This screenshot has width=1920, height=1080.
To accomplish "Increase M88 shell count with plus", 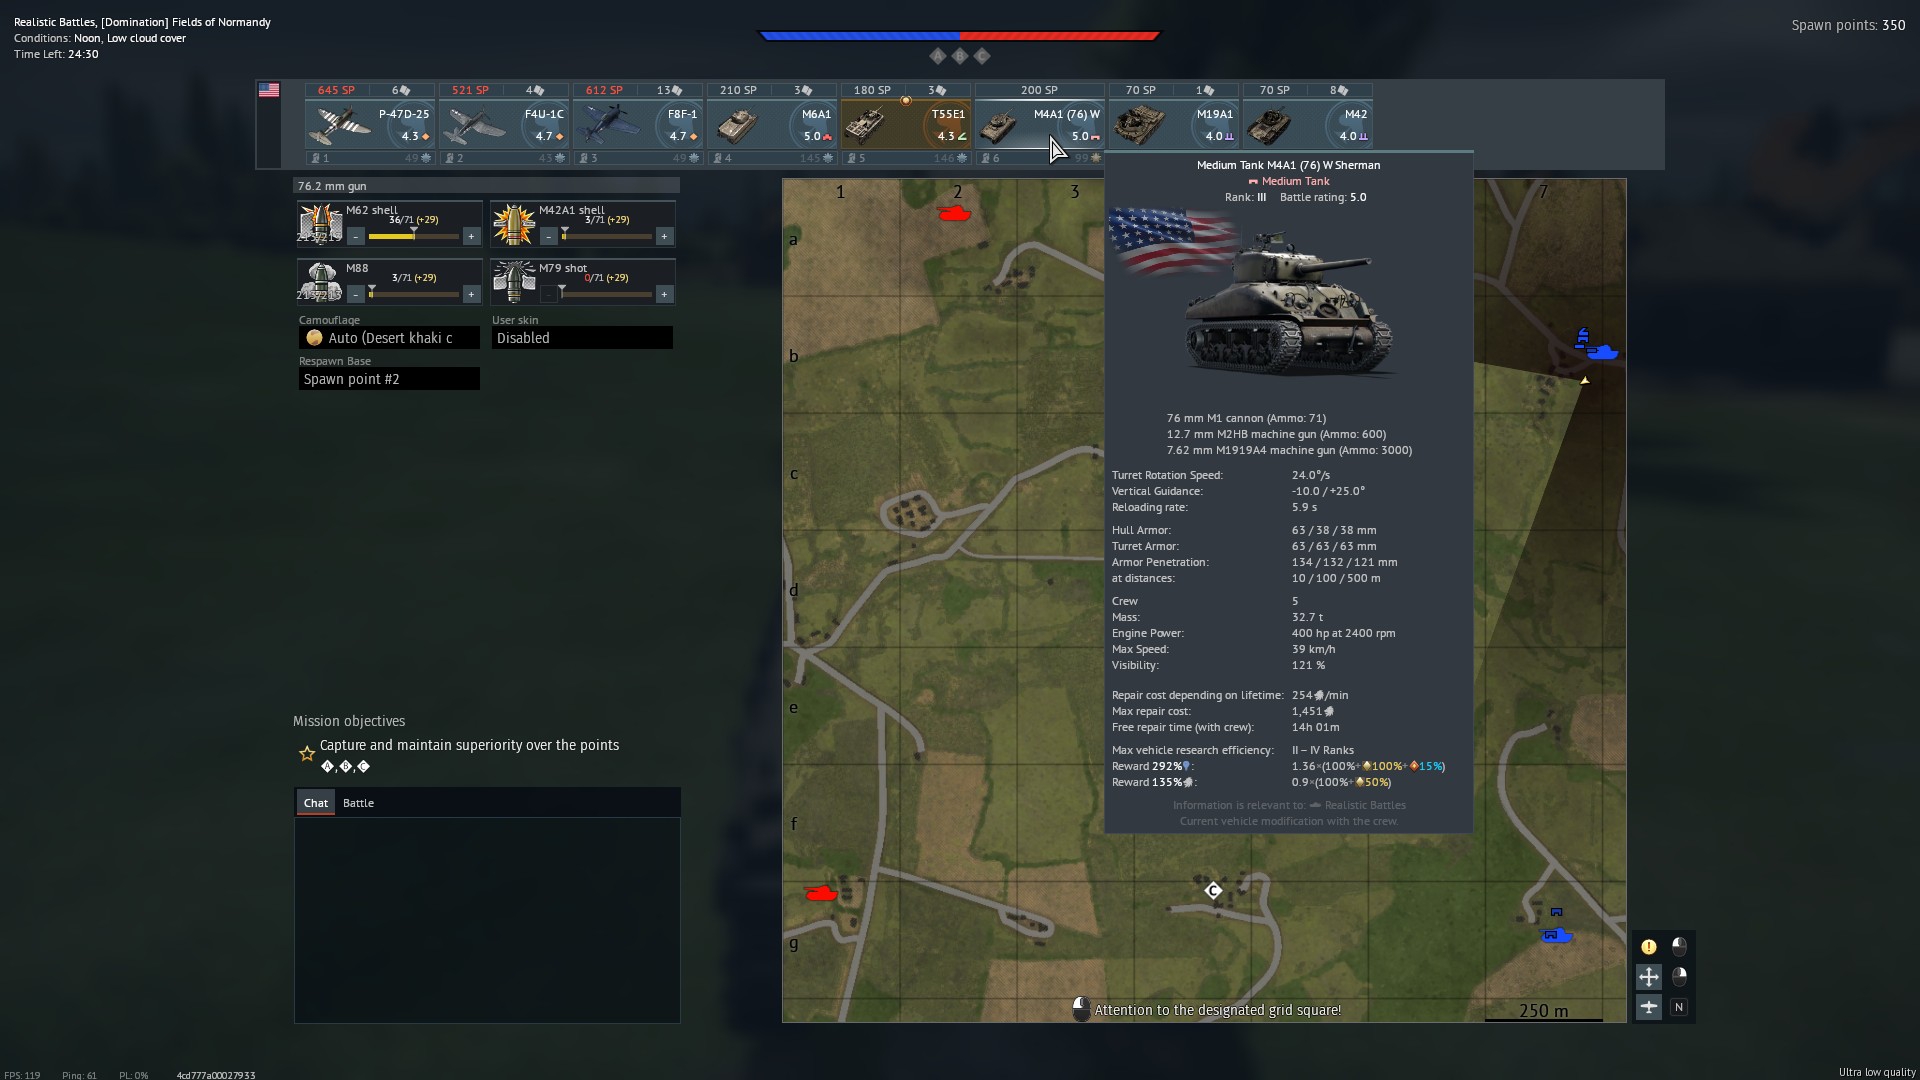I will click(x=471, y=295).
